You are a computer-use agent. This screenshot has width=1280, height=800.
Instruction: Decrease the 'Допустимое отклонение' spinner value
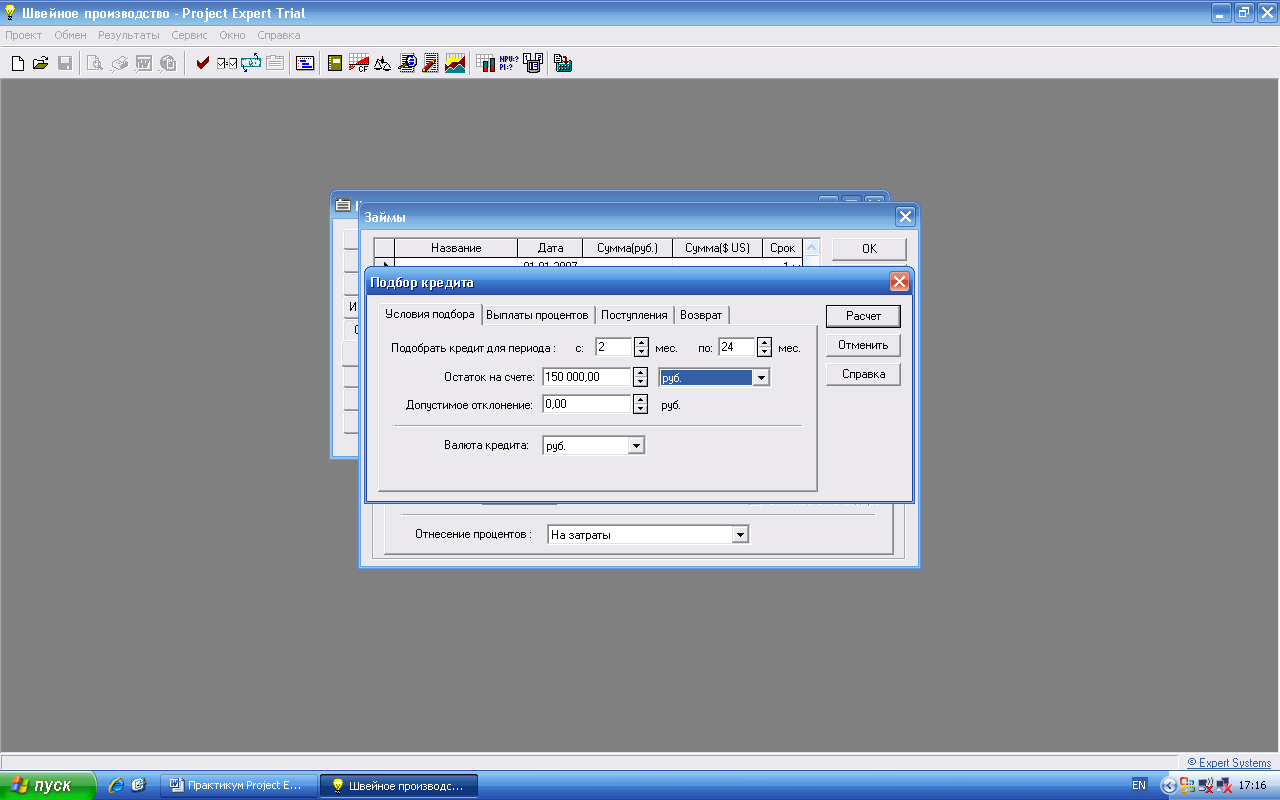coord(641,409)
